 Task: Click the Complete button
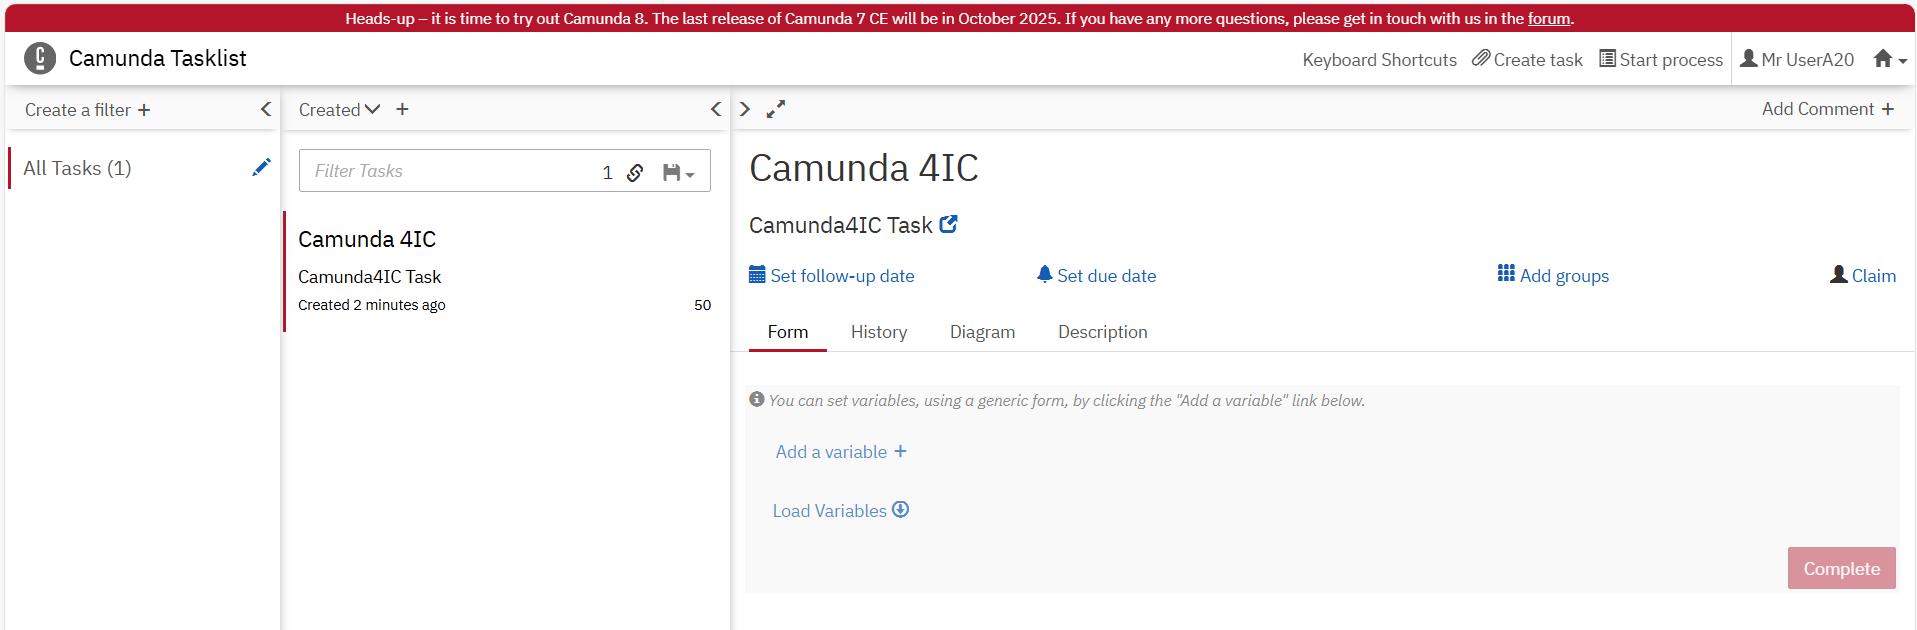(x=1841, y=568)
